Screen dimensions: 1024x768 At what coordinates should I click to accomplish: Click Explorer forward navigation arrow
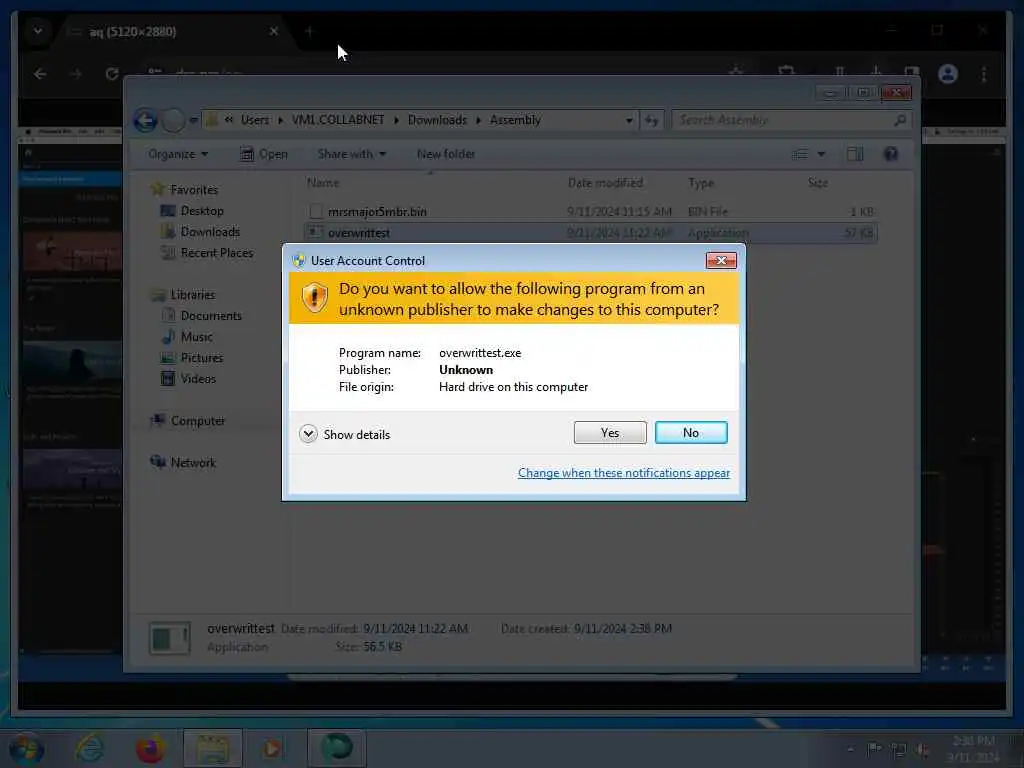tap(173, 120)
